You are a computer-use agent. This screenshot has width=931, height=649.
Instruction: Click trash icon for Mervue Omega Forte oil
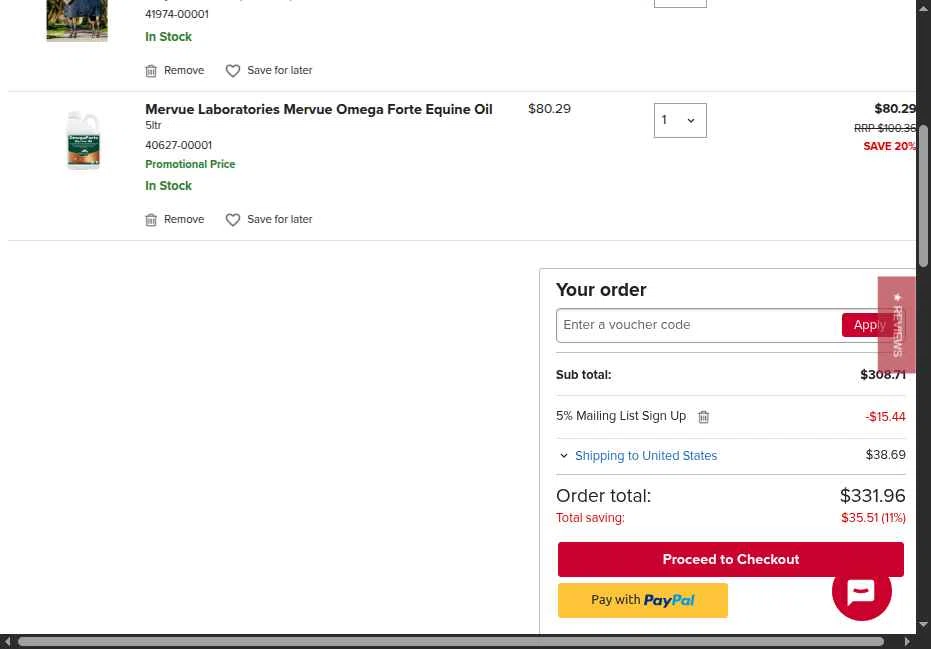(x=151, y=220)
